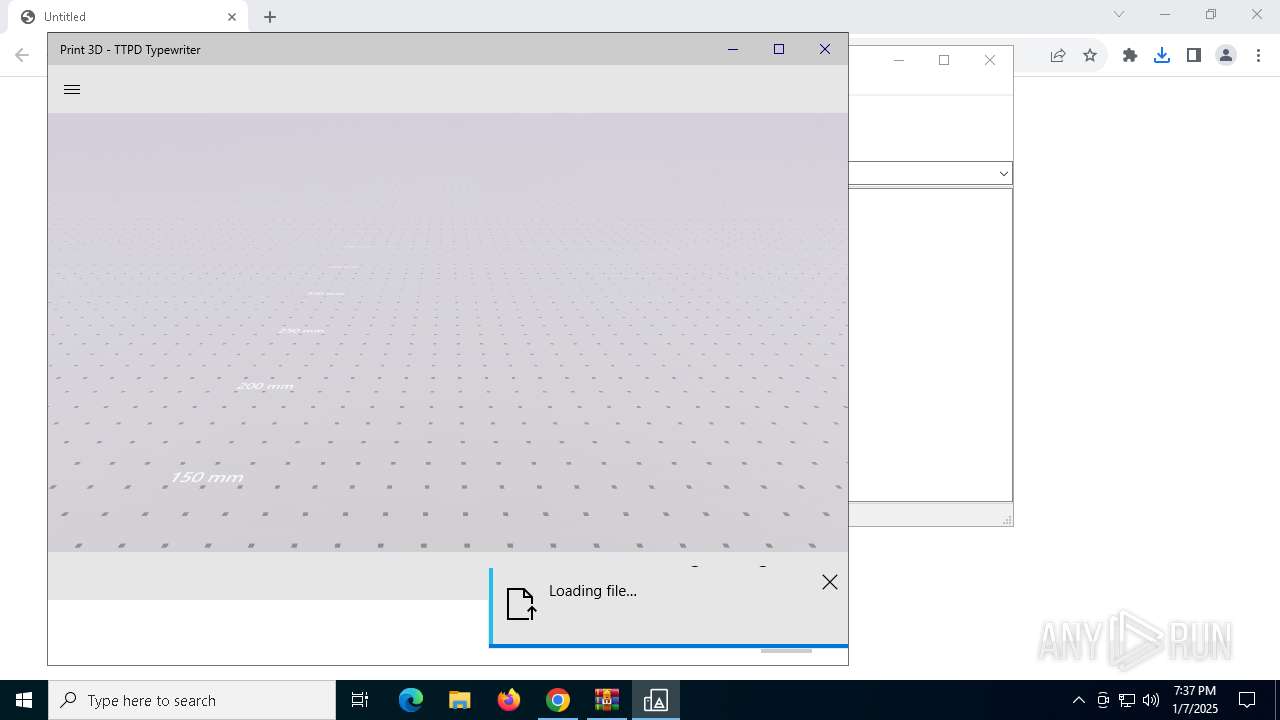
Task: Open Chrome profile avatar
Action: pos(1226,56)
